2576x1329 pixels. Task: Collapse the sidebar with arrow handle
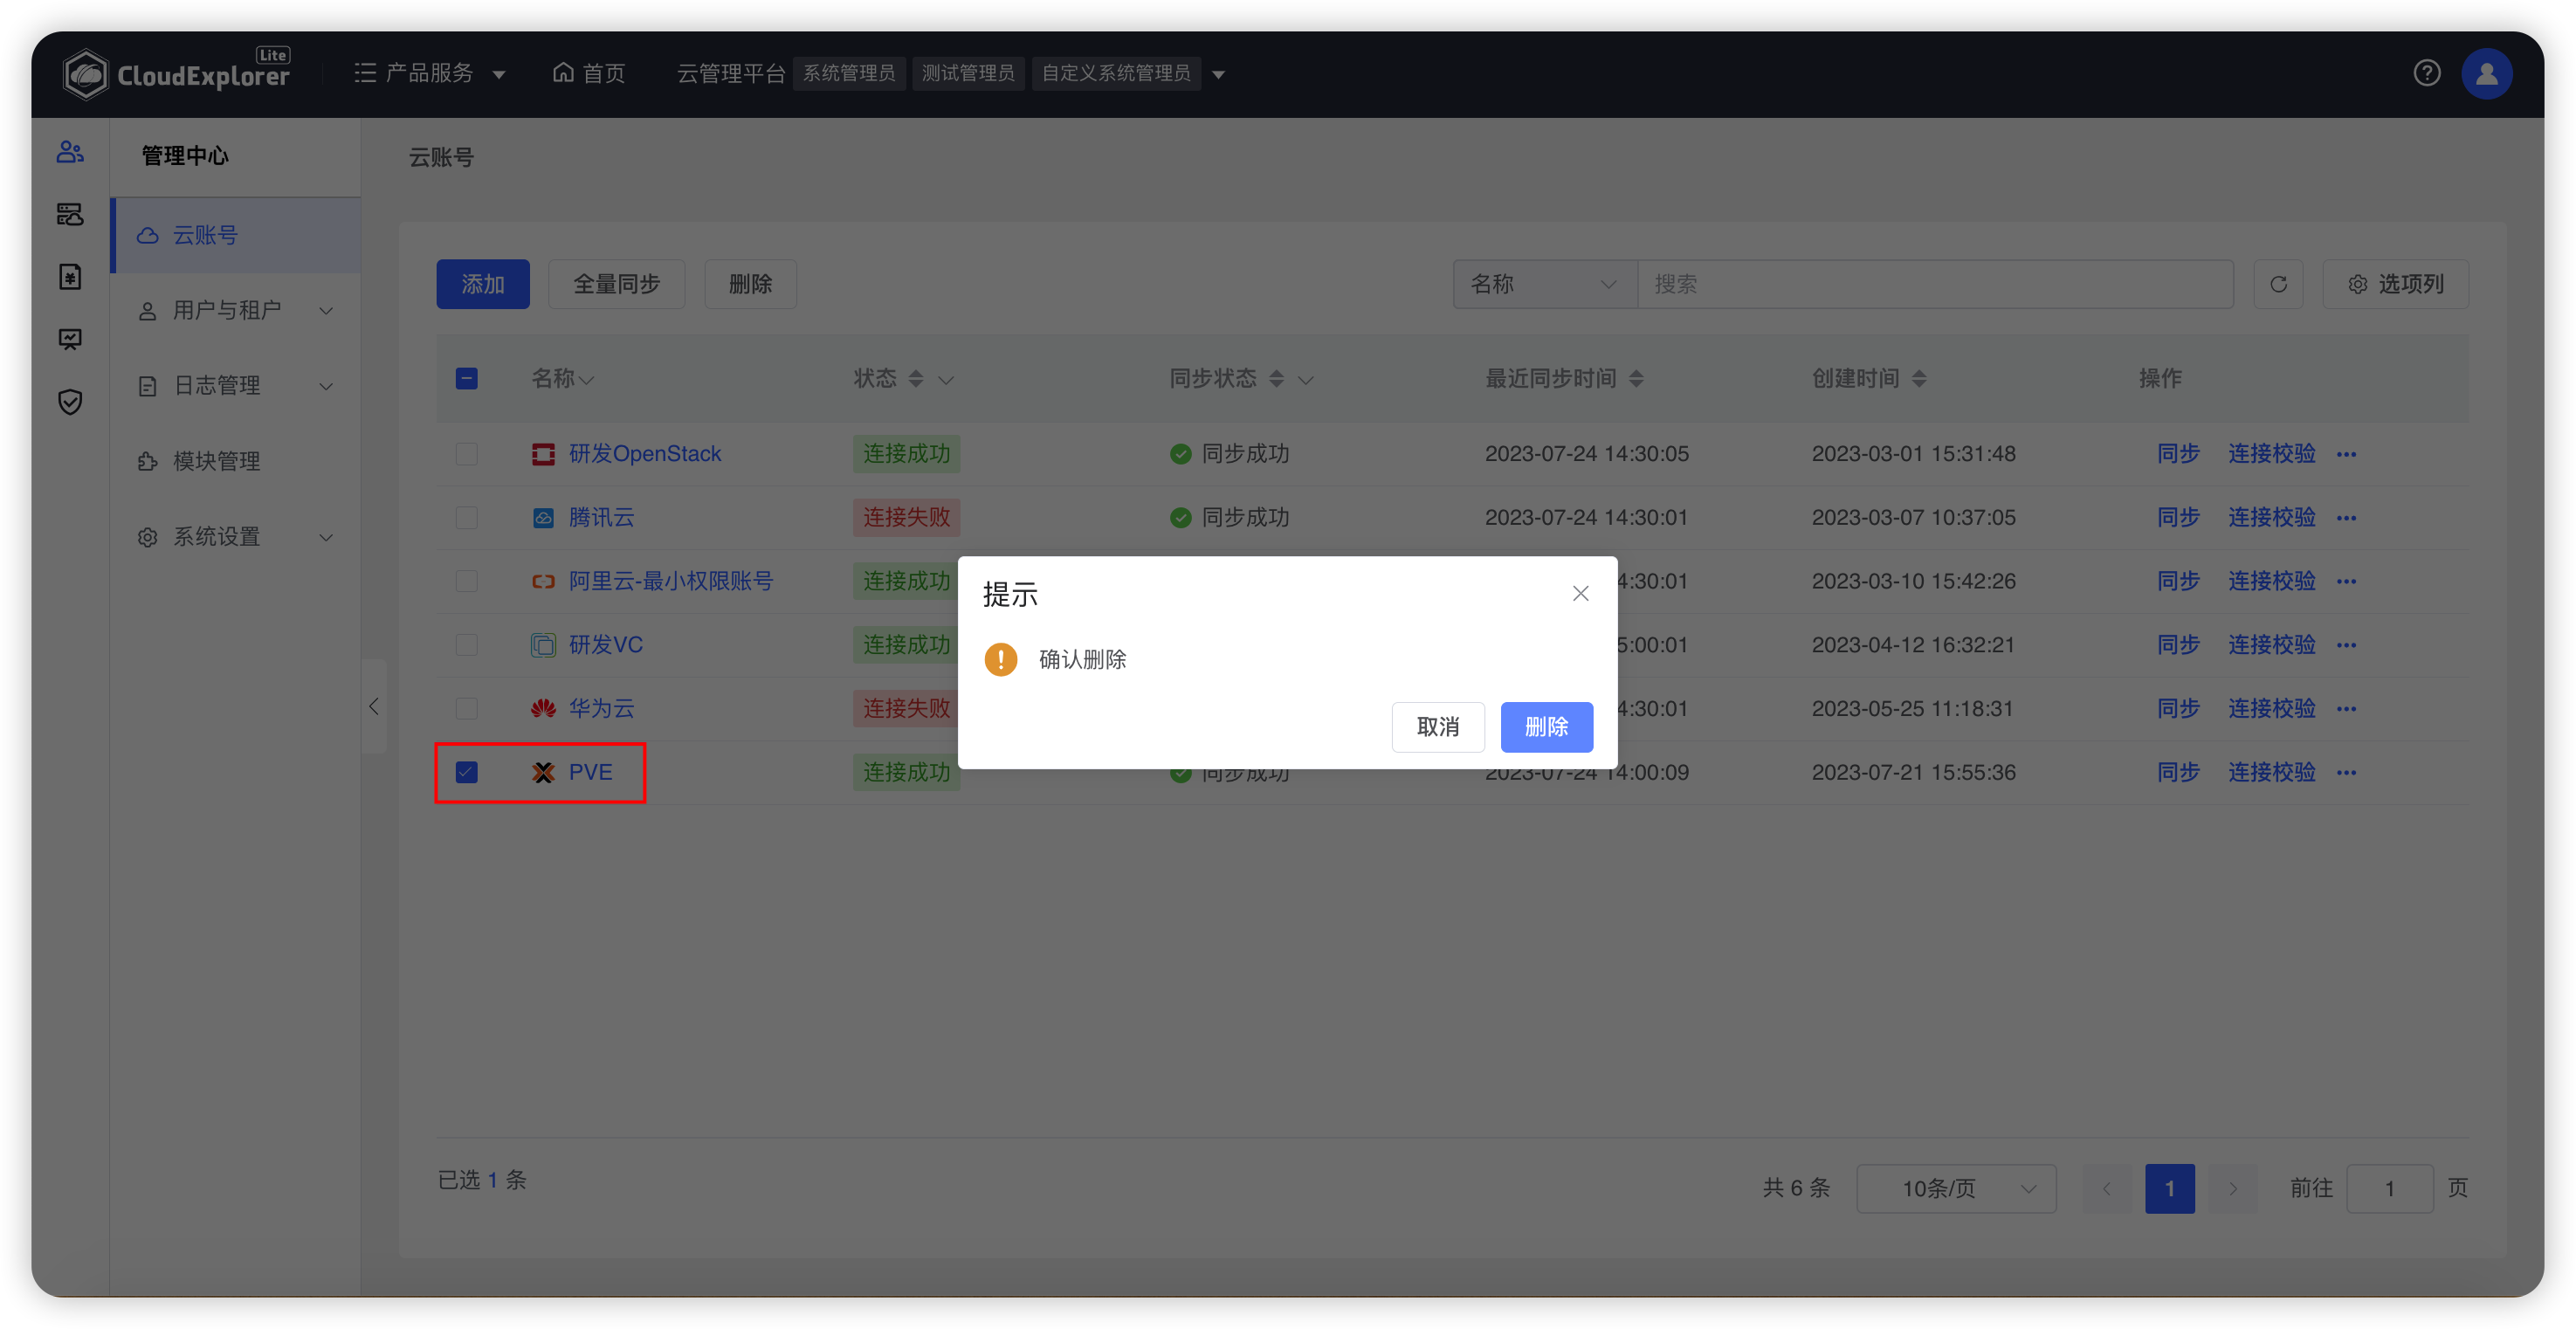click(374, 707)
